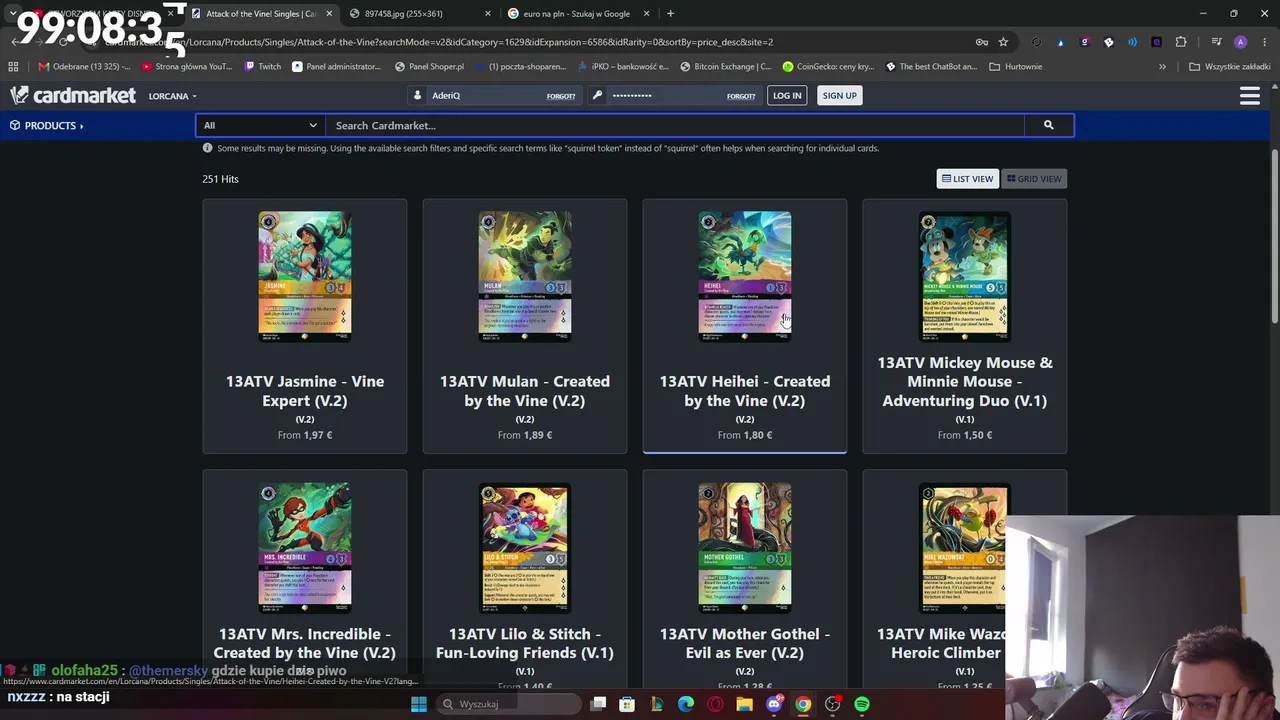The image size is (1280, 720).
Task: Open a new browser tab
Action: pos(670,13)
